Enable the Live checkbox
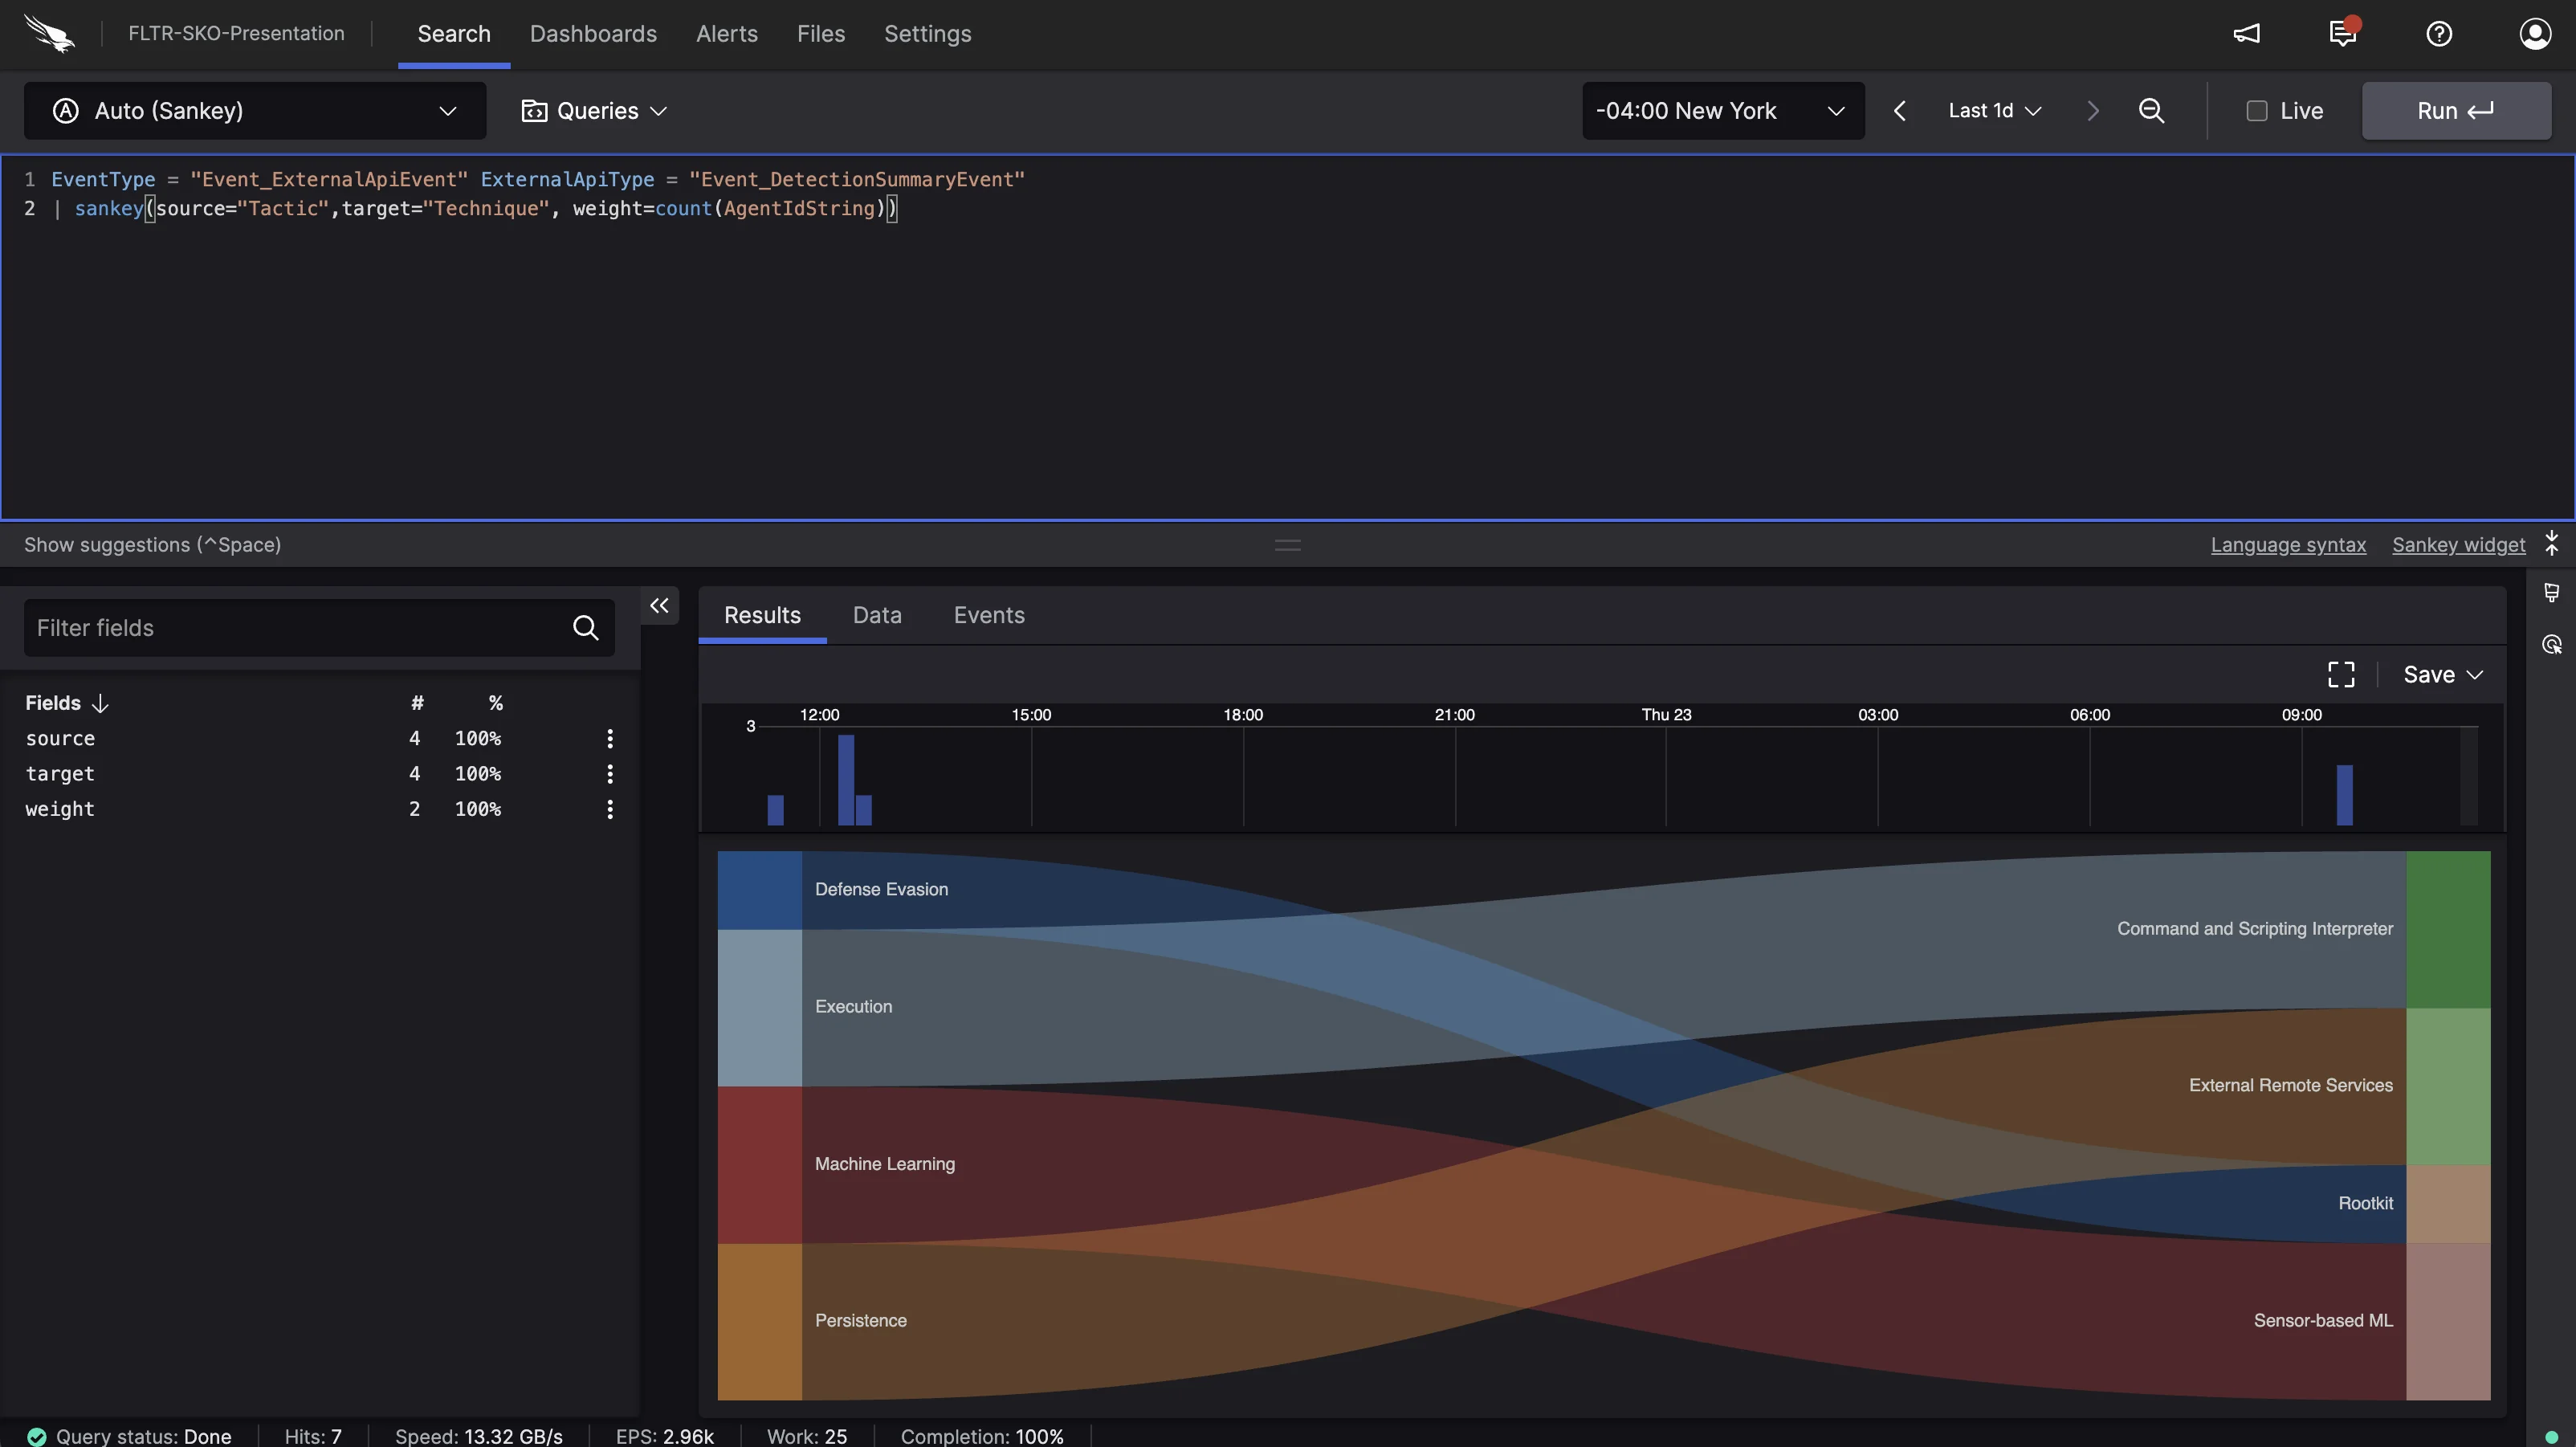This screenshot has height=1447, width=2576. [2257, 111]
